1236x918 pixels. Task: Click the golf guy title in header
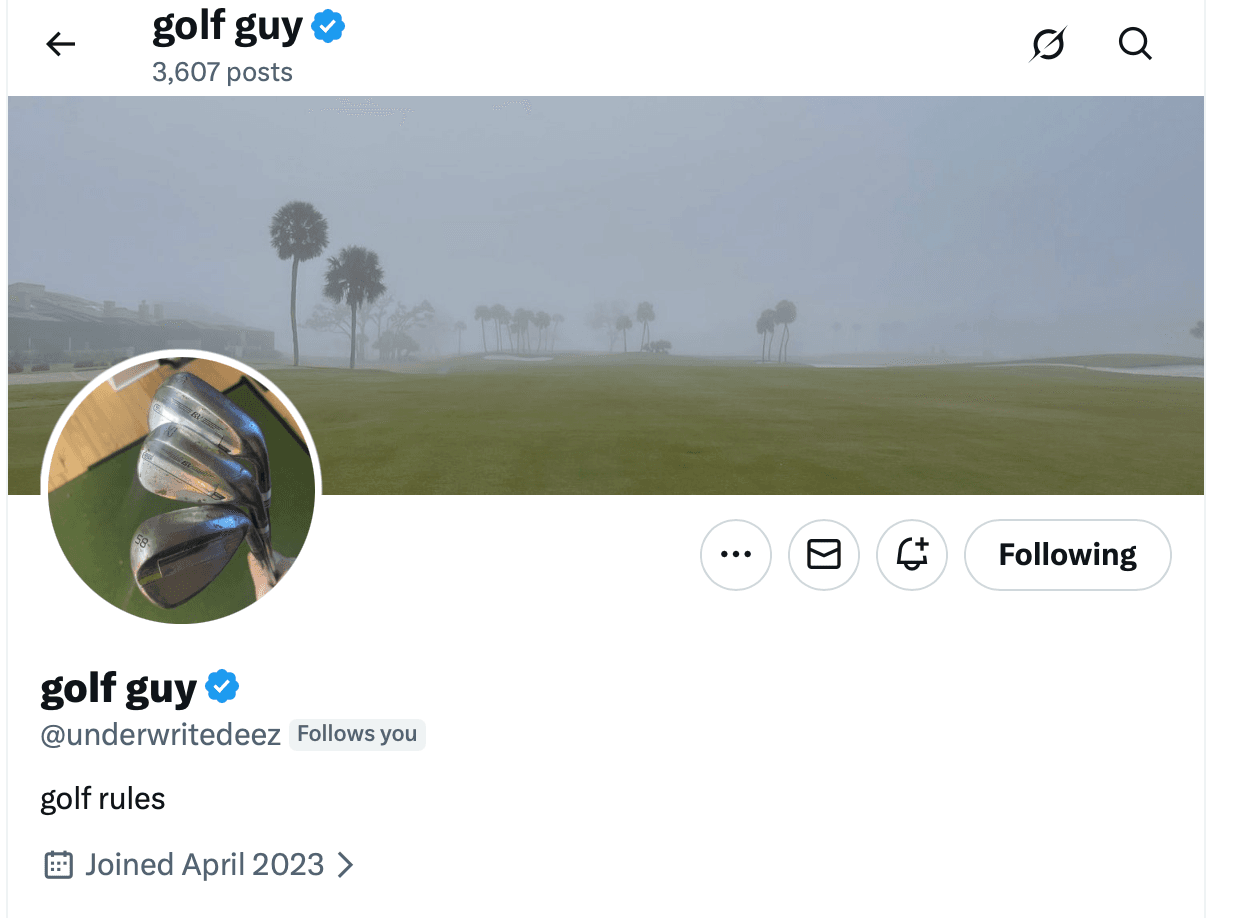point(227,28)
